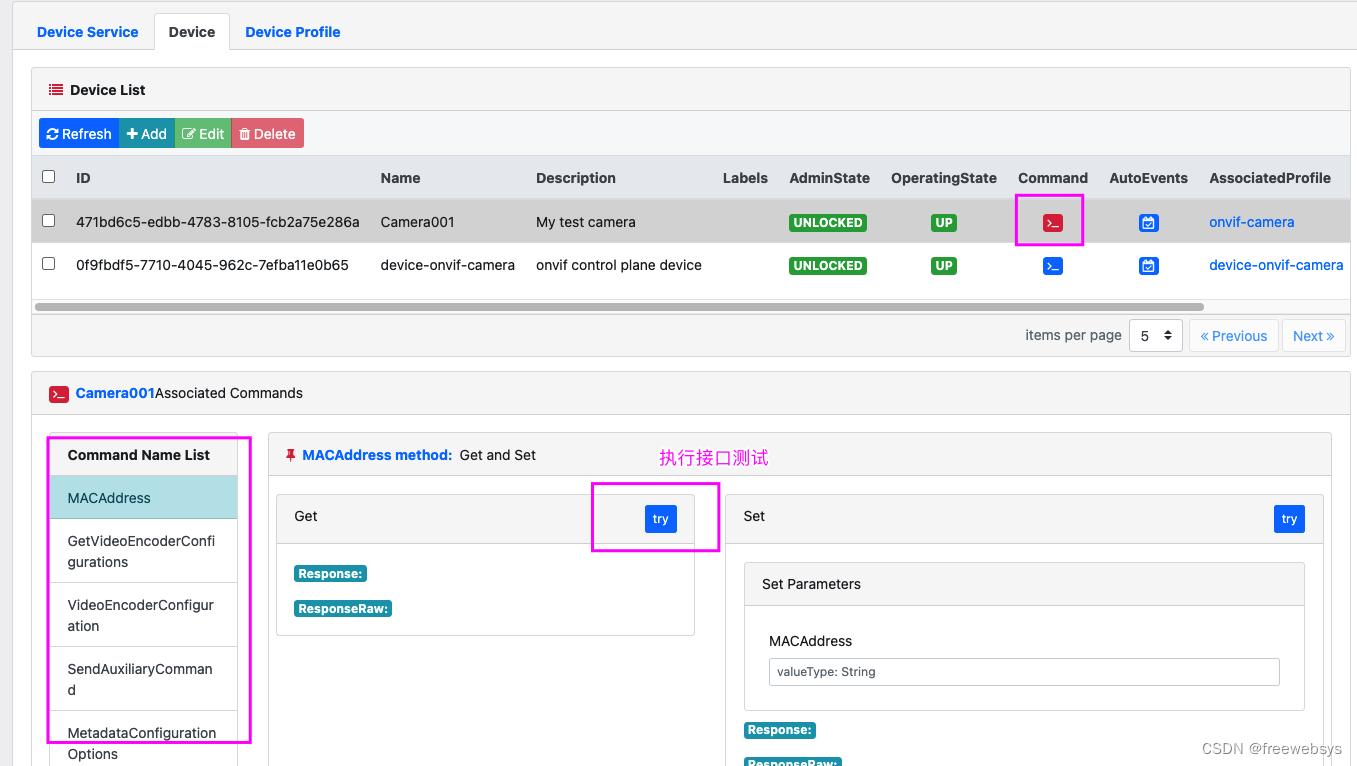Open the onvif-camera associated profile link
Screen dimensions: 1357x766
point(1251,222)
